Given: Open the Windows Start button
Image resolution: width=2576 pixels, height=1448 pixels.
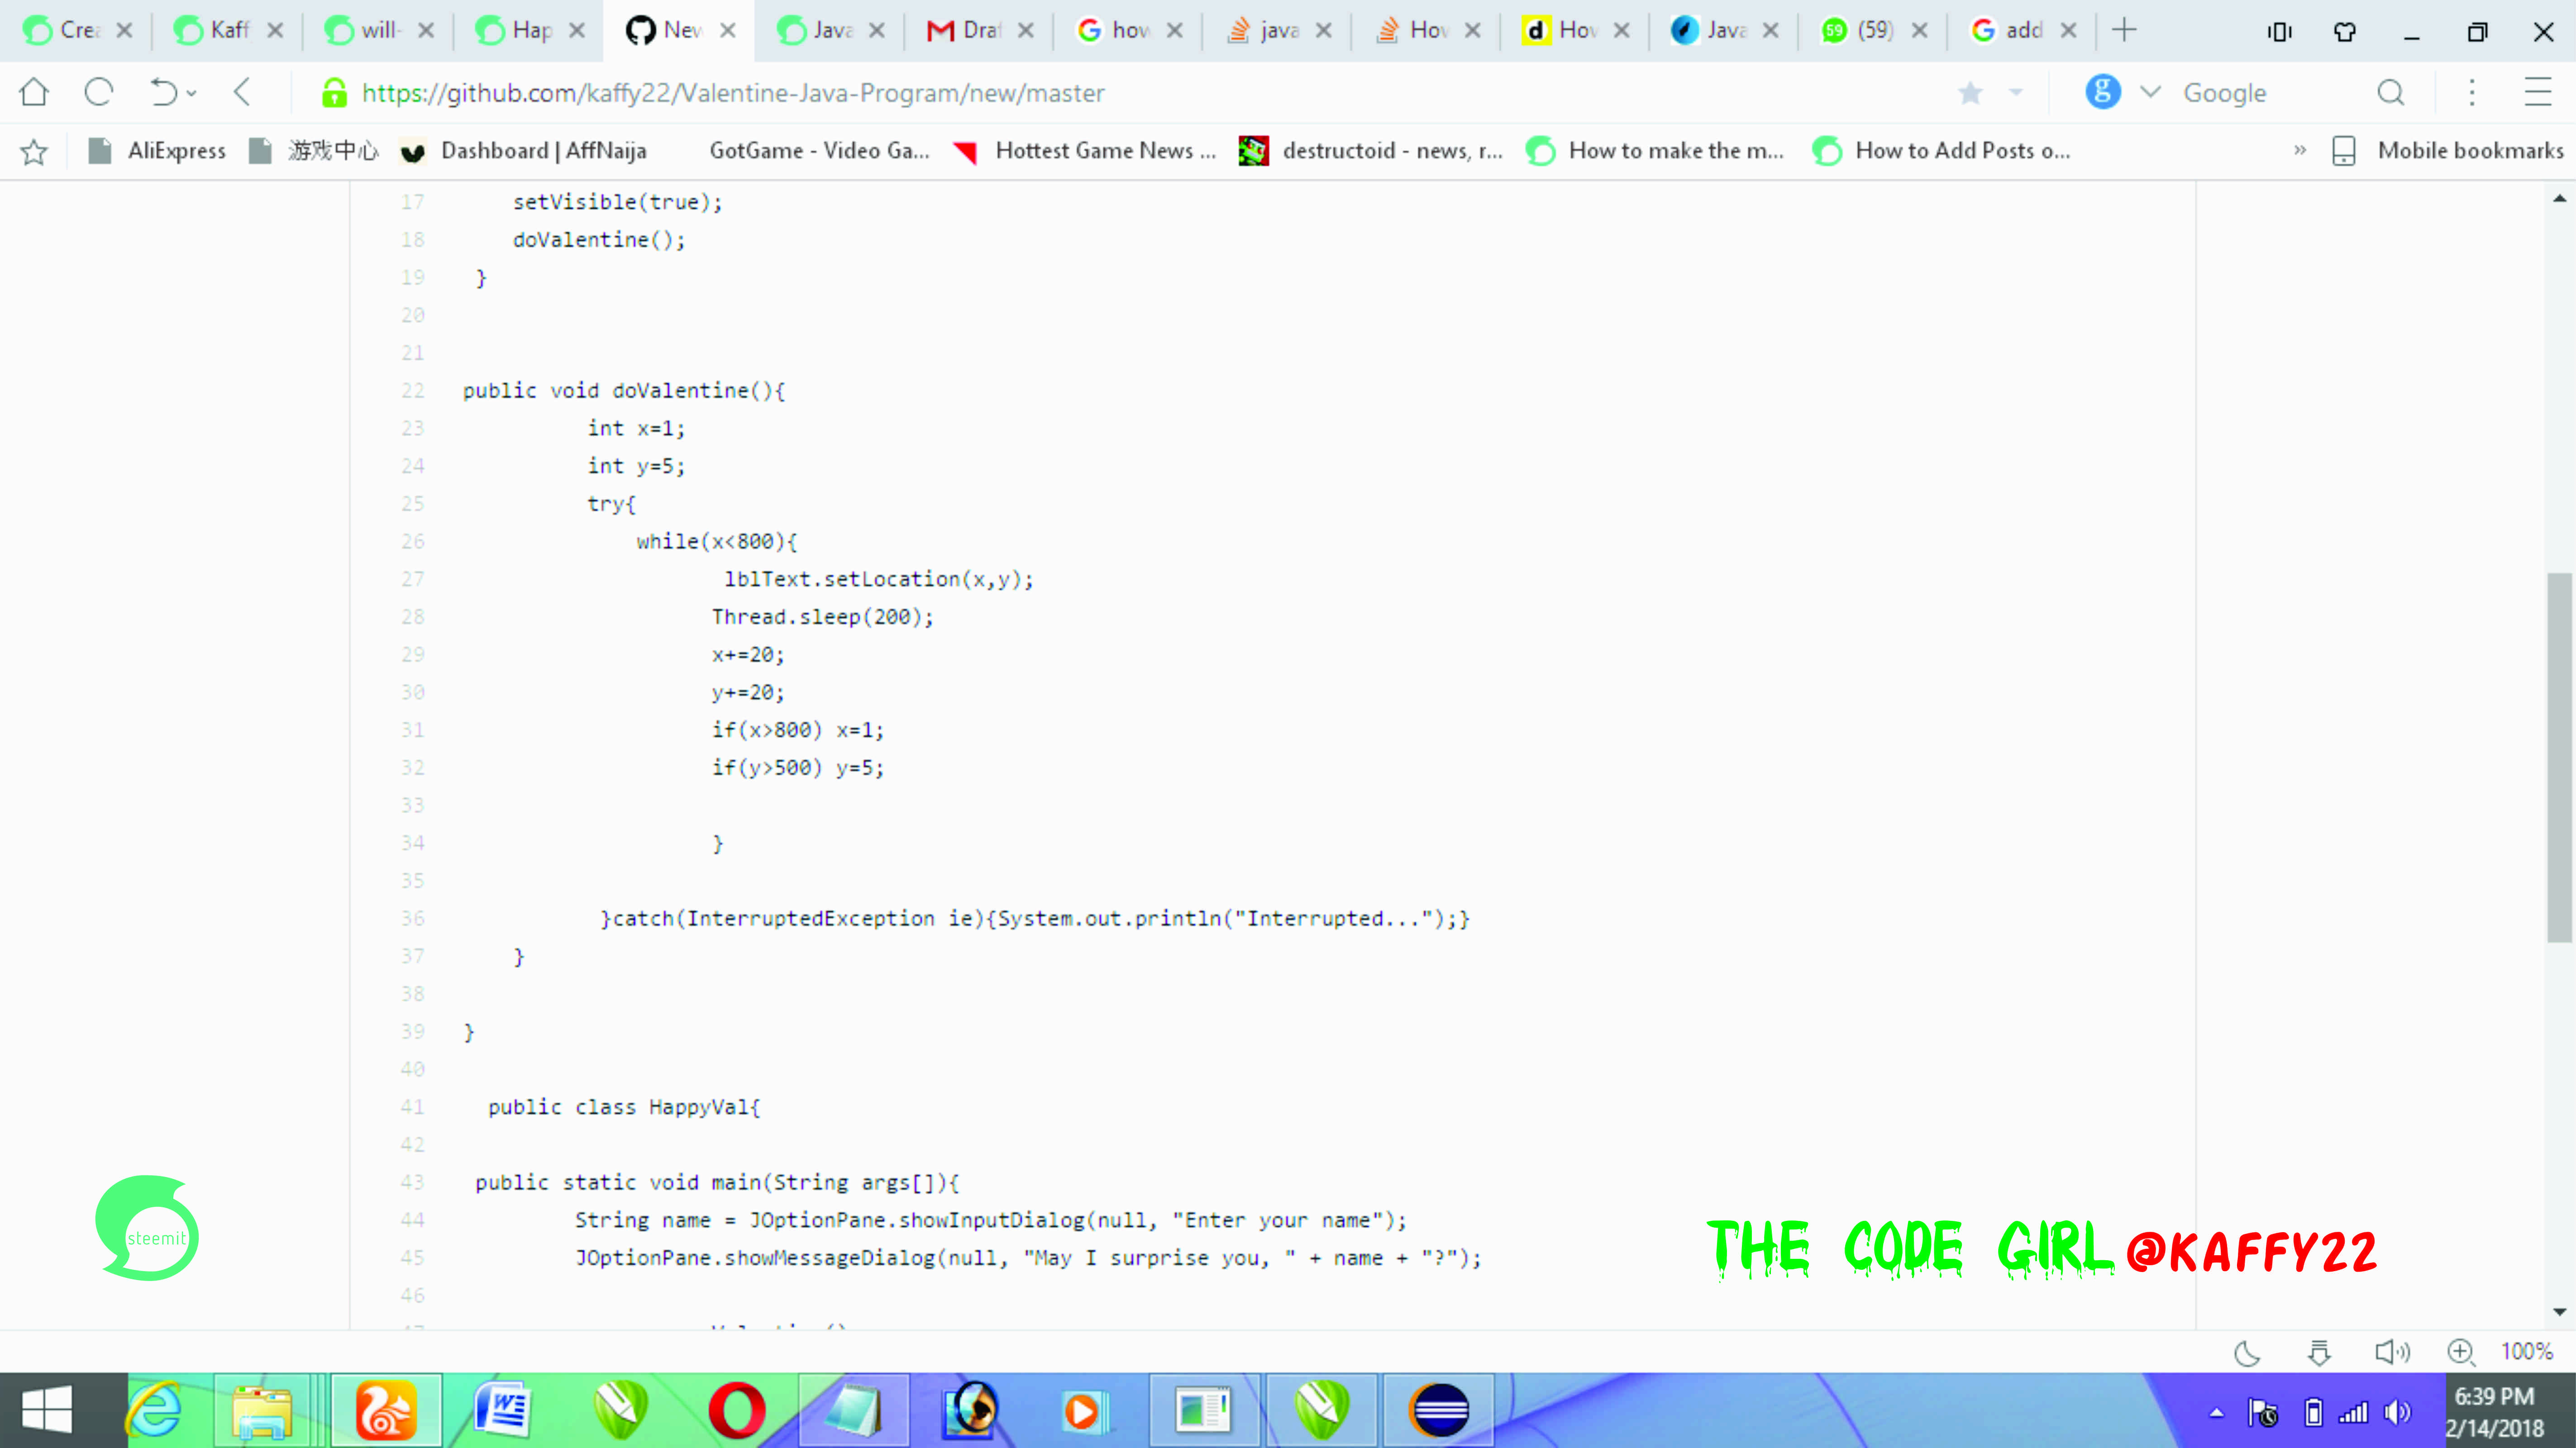Looking at the screenshot, I should 46,1411.
